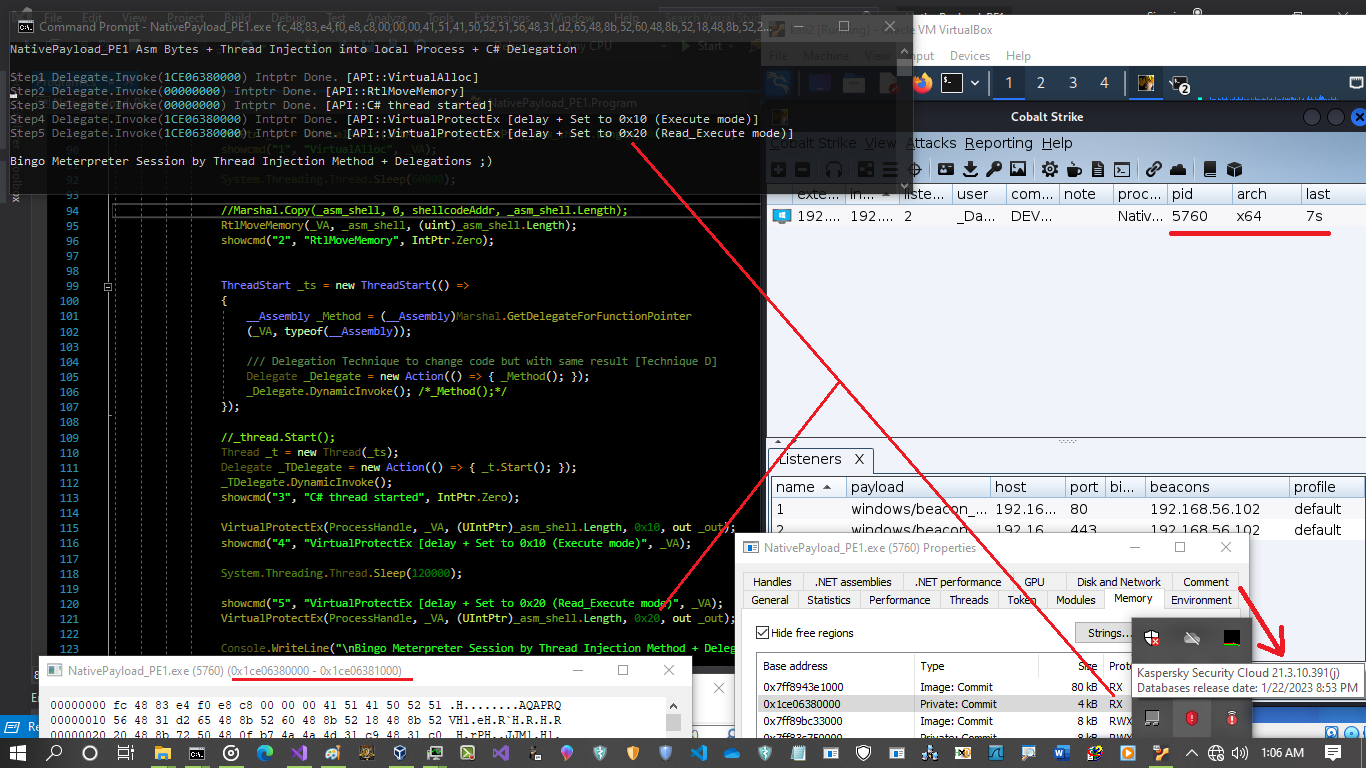Open the Help menu in VirtualBox window
This screenshot has height=768, width=1366.
coord(1018,56)
